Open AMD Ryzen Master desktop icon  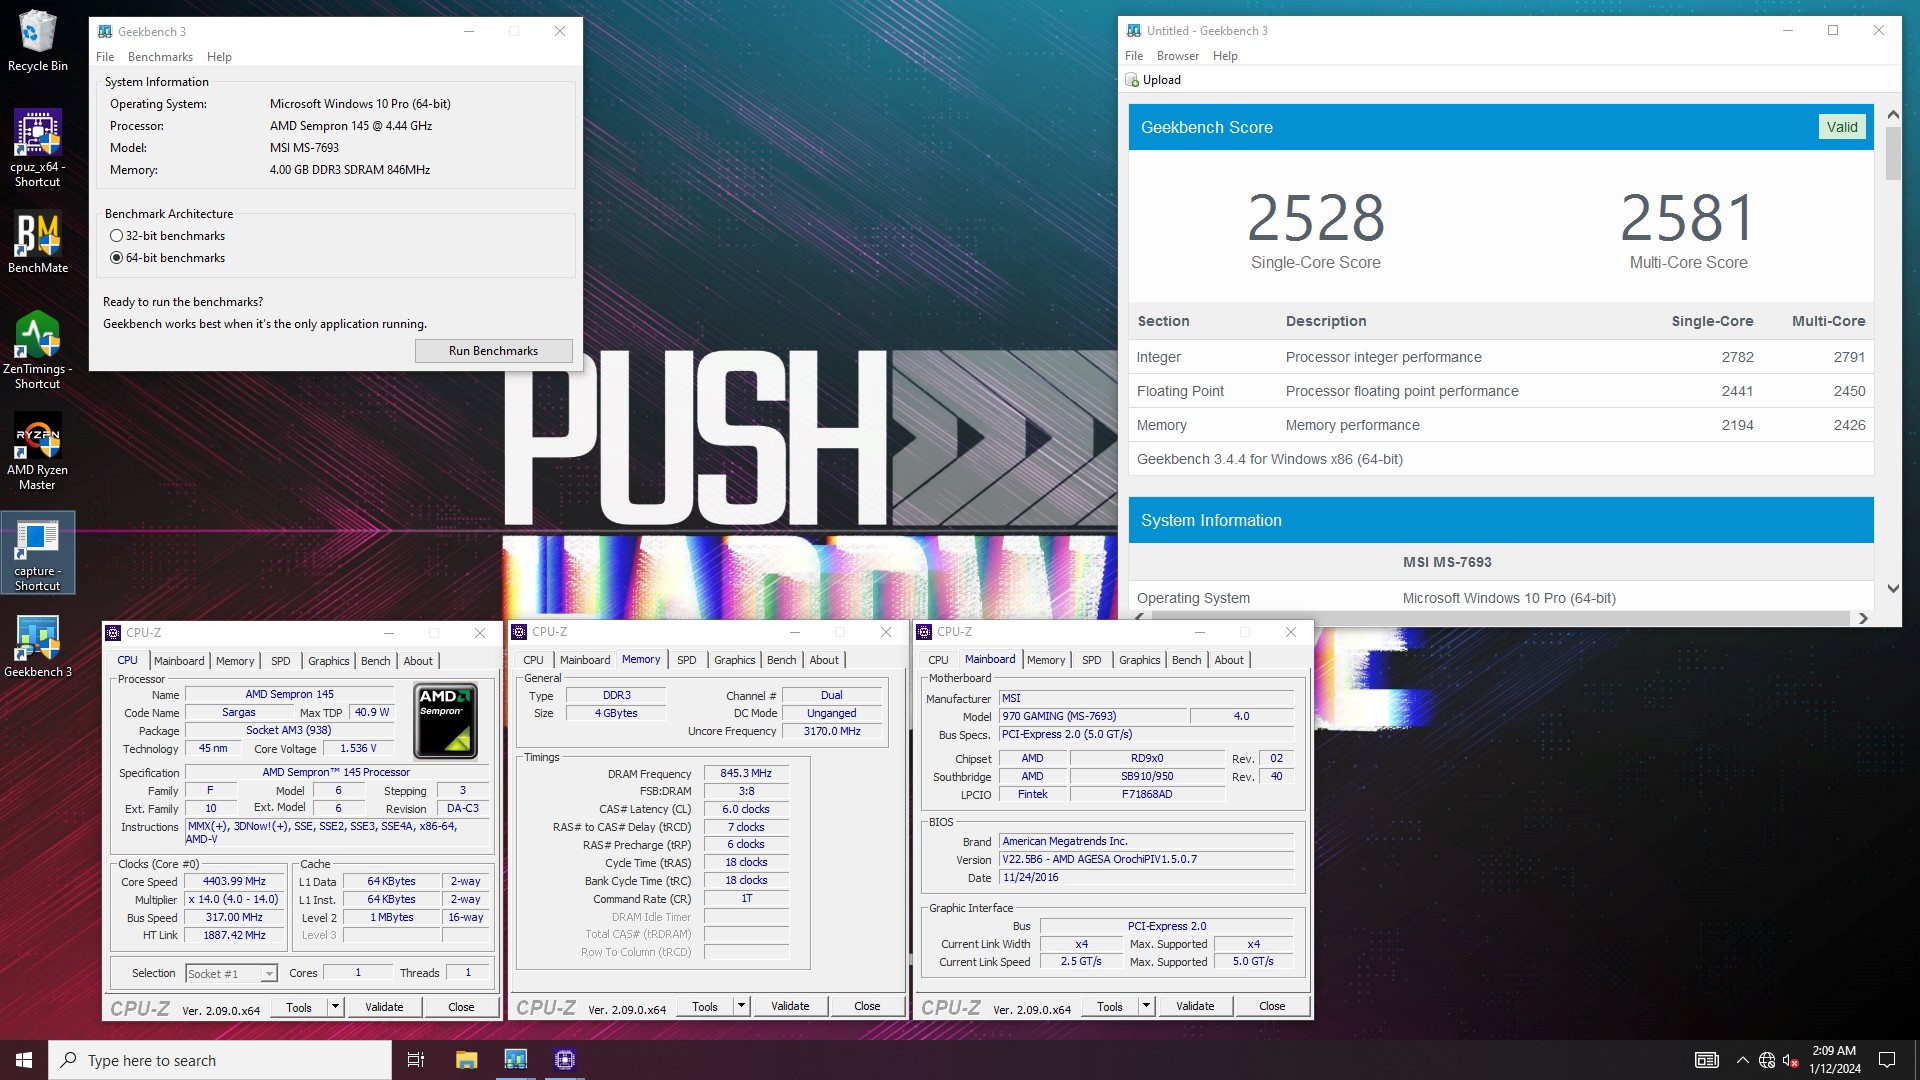coord(37,452)
